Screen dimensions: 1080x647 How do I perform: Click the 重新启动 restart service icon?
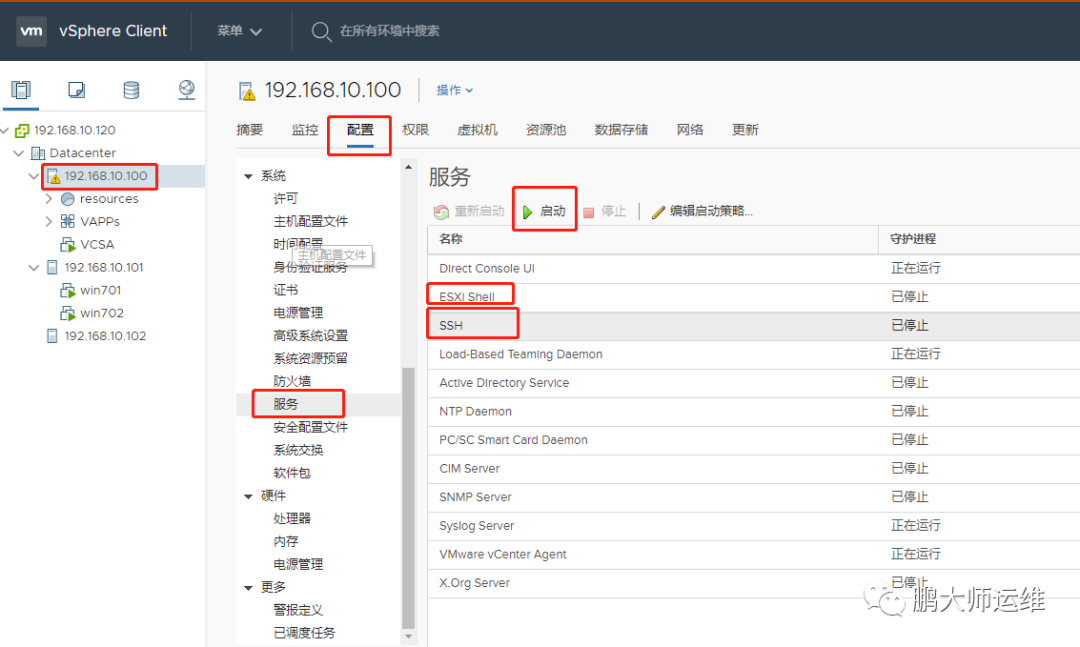tap(441, 212)
